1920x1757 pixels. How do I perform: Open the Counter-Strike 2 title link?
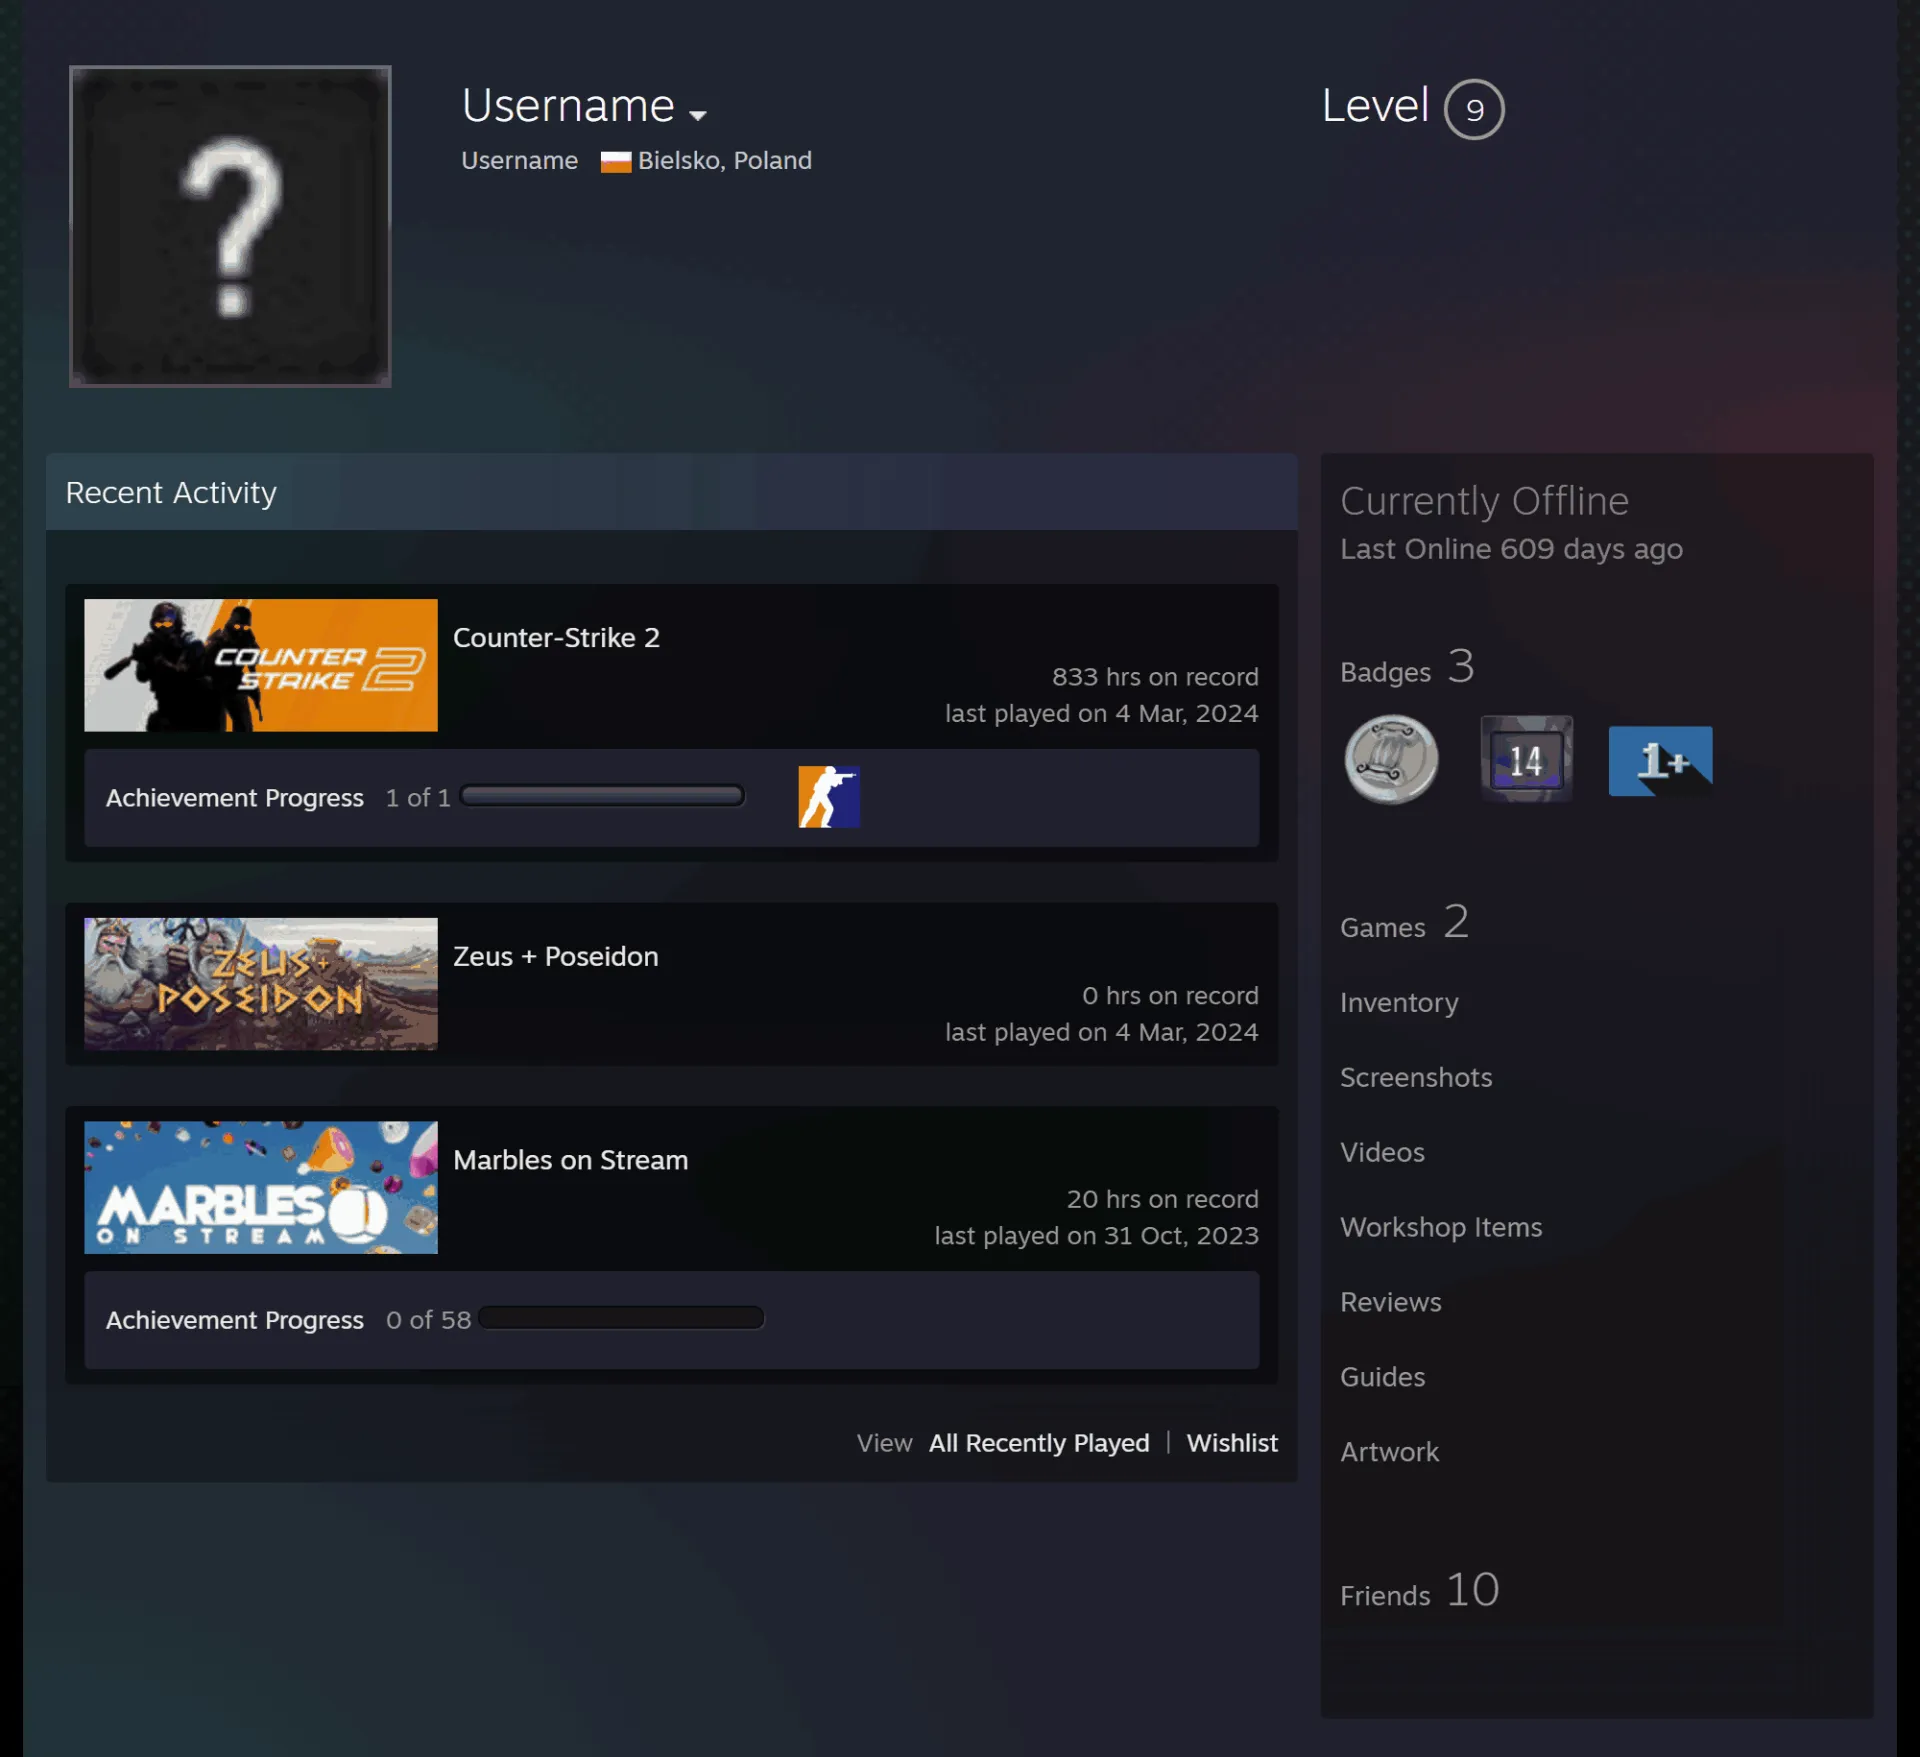(x=556, y=638)
